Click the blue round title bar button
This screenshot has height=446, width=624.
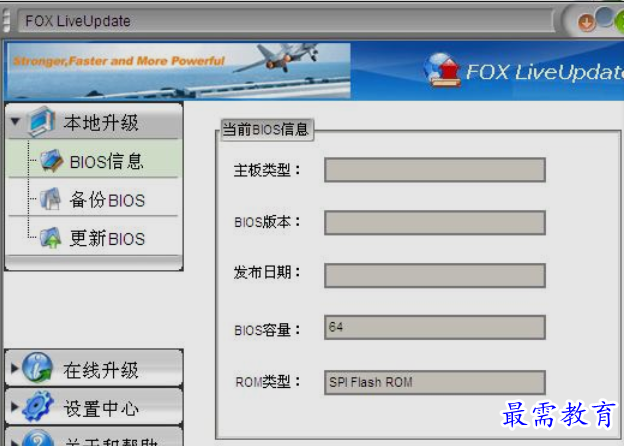tap(605, 17)
